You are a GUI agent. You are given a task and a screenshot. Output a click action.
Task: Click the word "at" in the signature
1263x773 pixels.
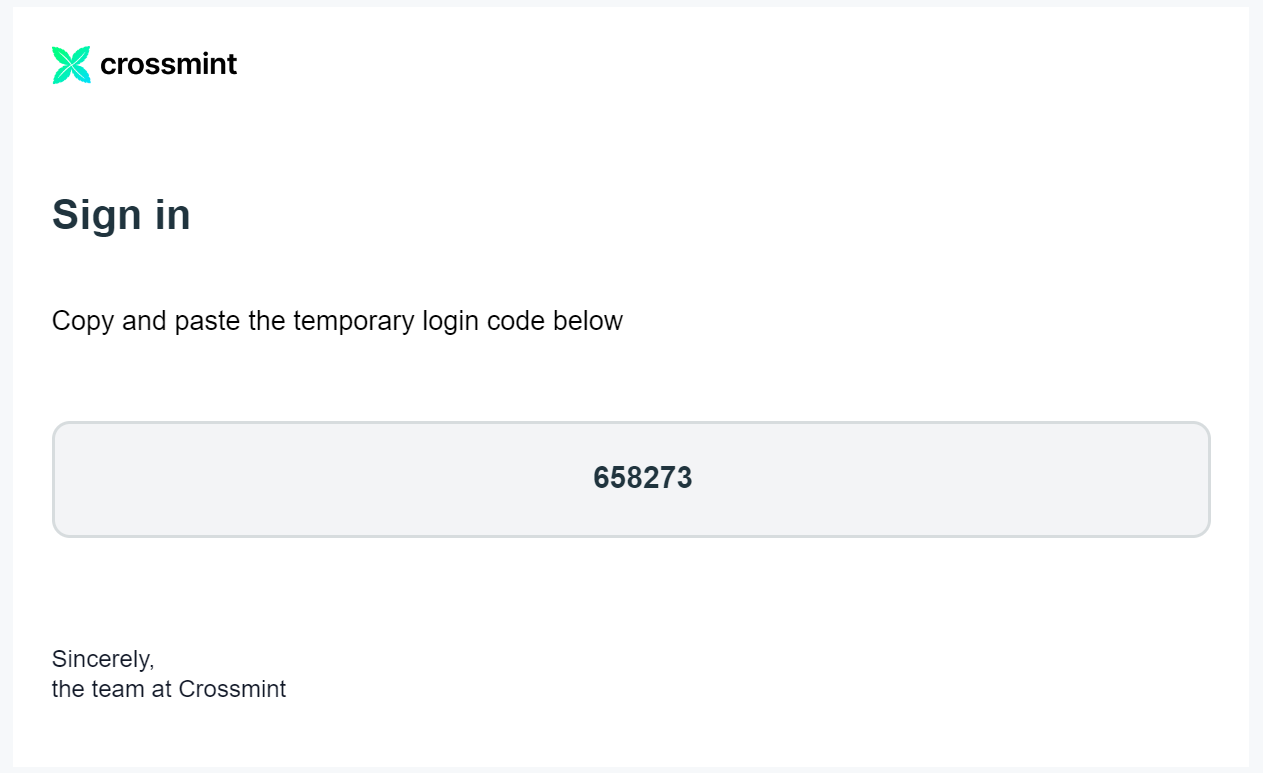point(162,689)
